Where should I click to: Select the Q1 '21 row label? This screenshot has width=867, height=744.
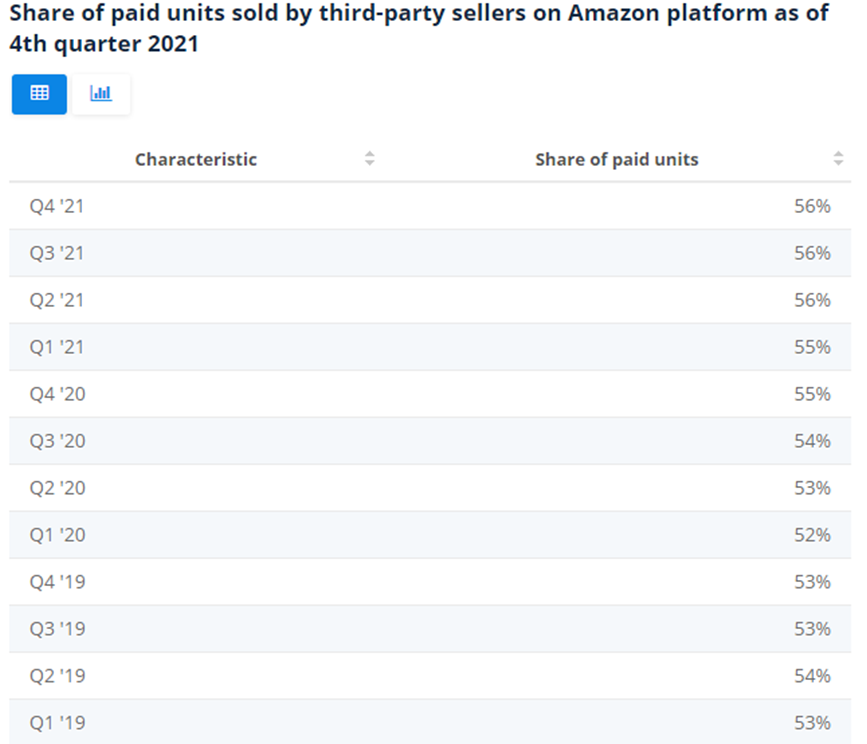click(x=57, y=347)
